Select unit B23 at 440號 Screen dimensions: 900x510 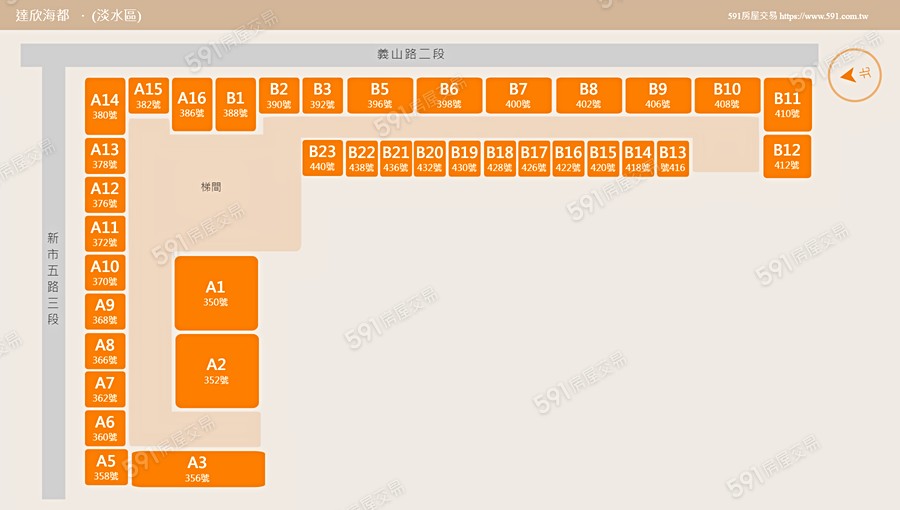click(x=322, y=158)
